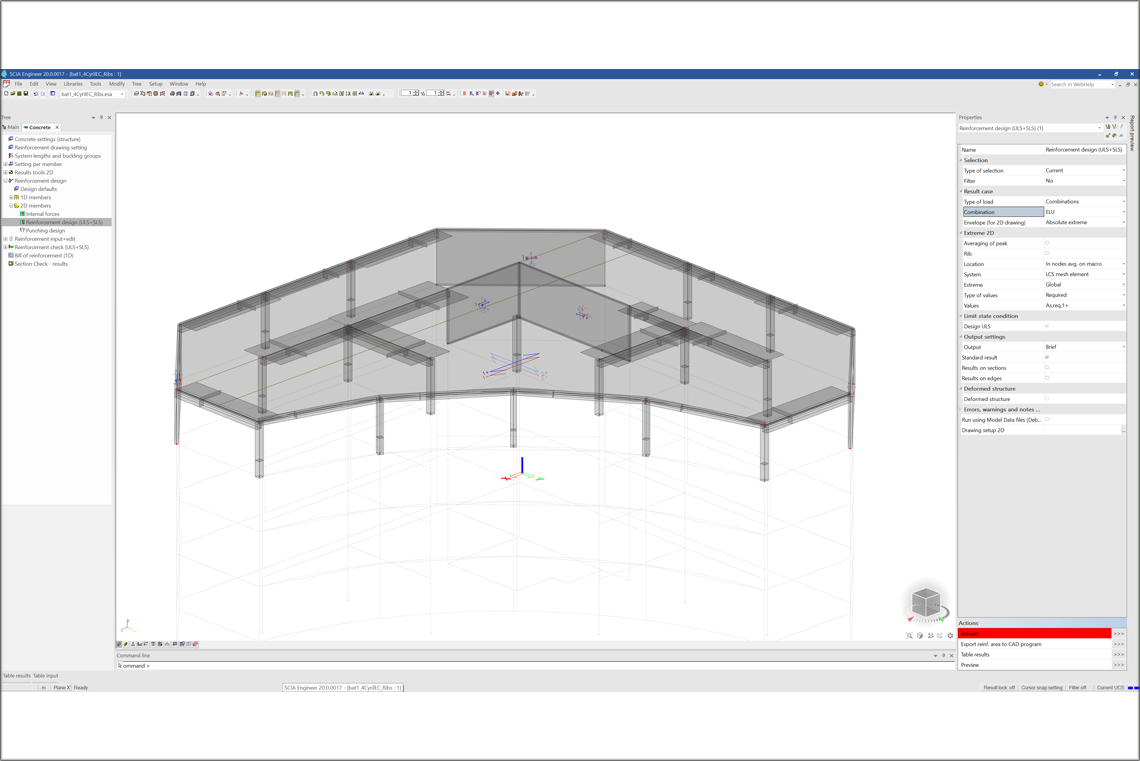Click the SCIA Engineer logo in the menu bar

click(7, 84)
